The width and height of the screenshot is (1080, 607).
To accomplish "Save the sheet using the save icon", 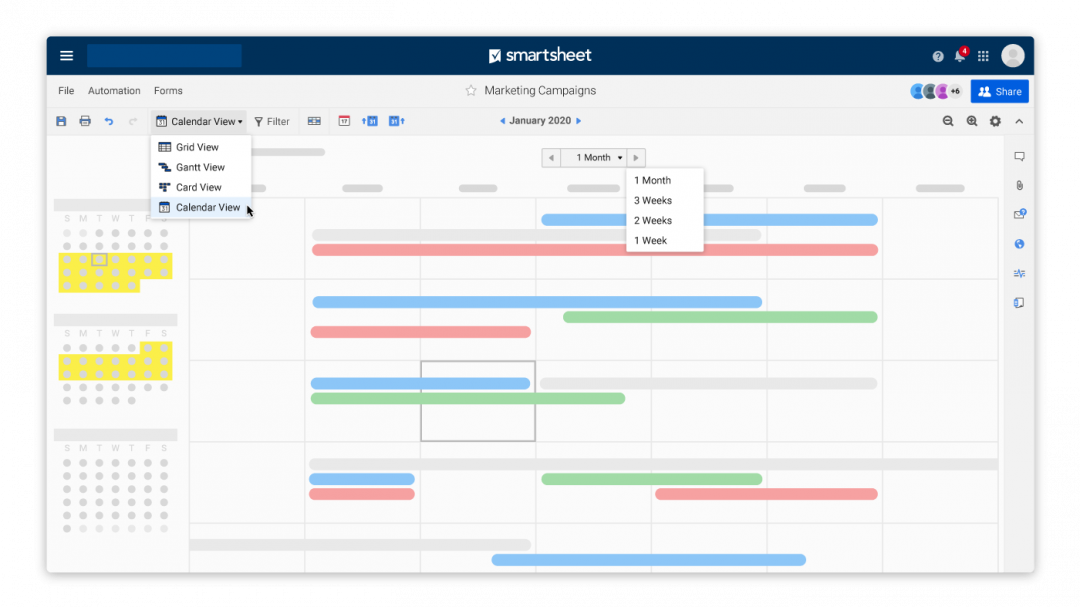I will coord(62,120).
